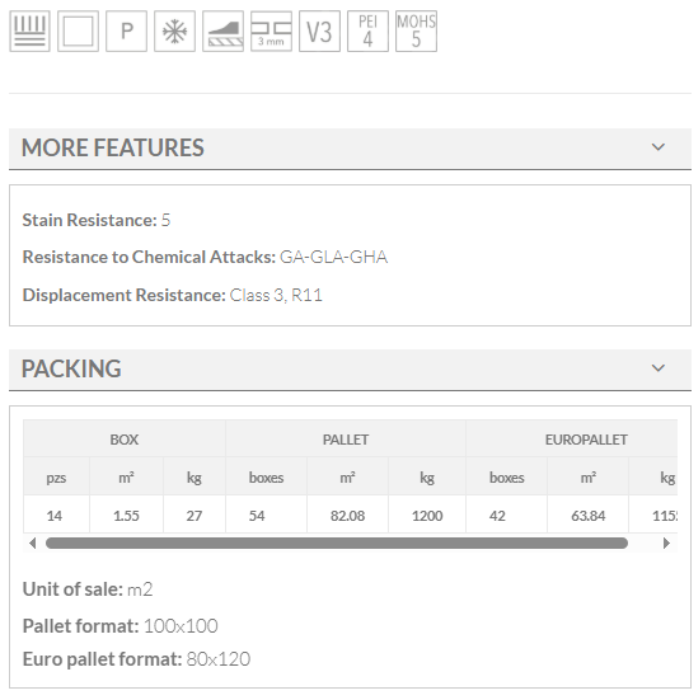Screen dimensions: 700x700
Task: Click the PACKING header title
Action: (72, 368)
